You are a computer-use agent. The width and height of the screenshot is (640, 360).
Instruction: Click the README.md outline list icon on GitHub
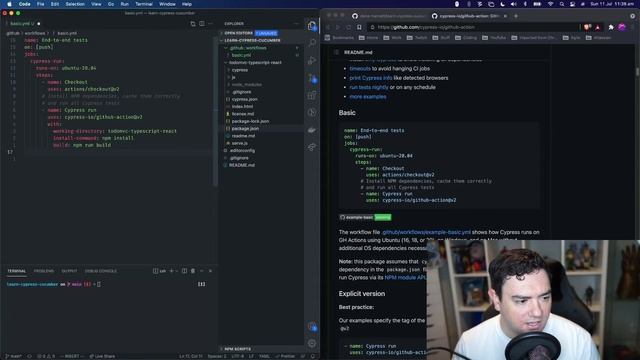336,52
